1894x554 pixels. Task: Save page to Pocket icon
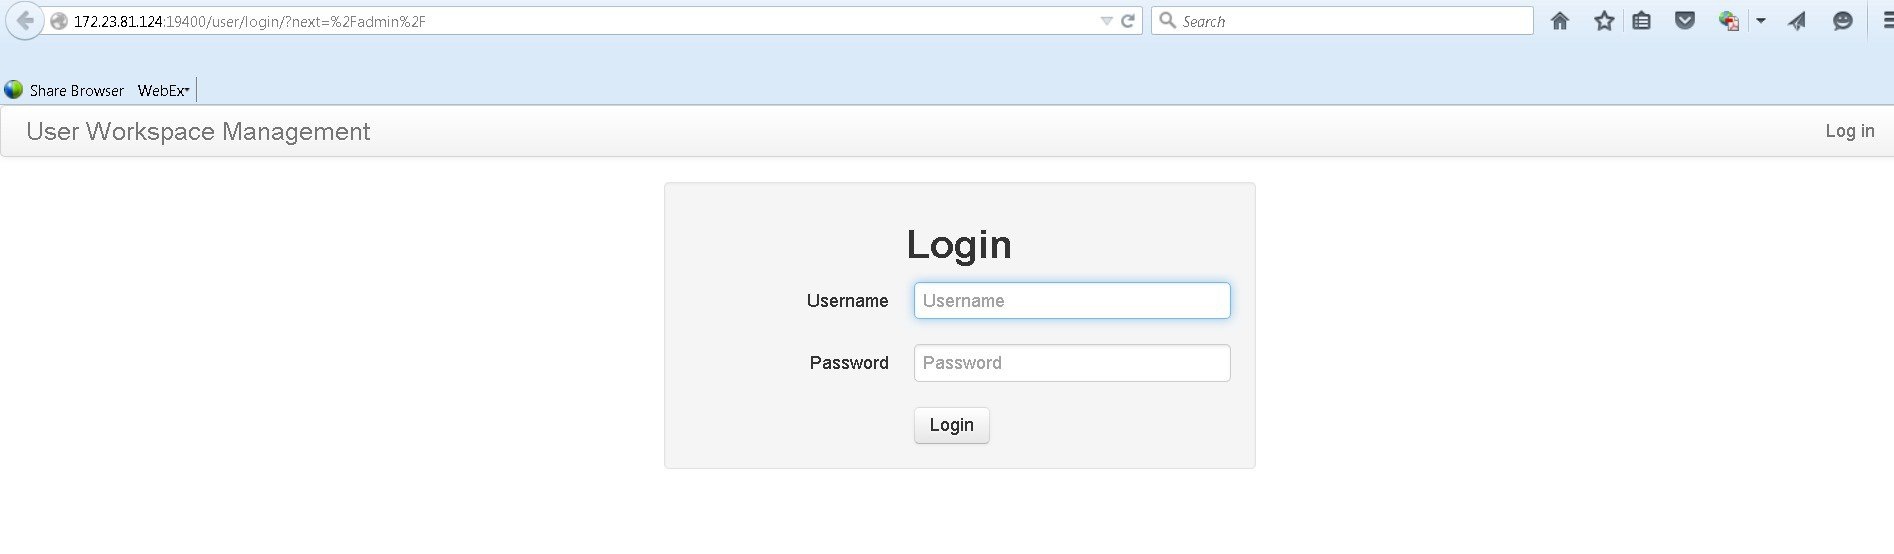[1685, 21]
